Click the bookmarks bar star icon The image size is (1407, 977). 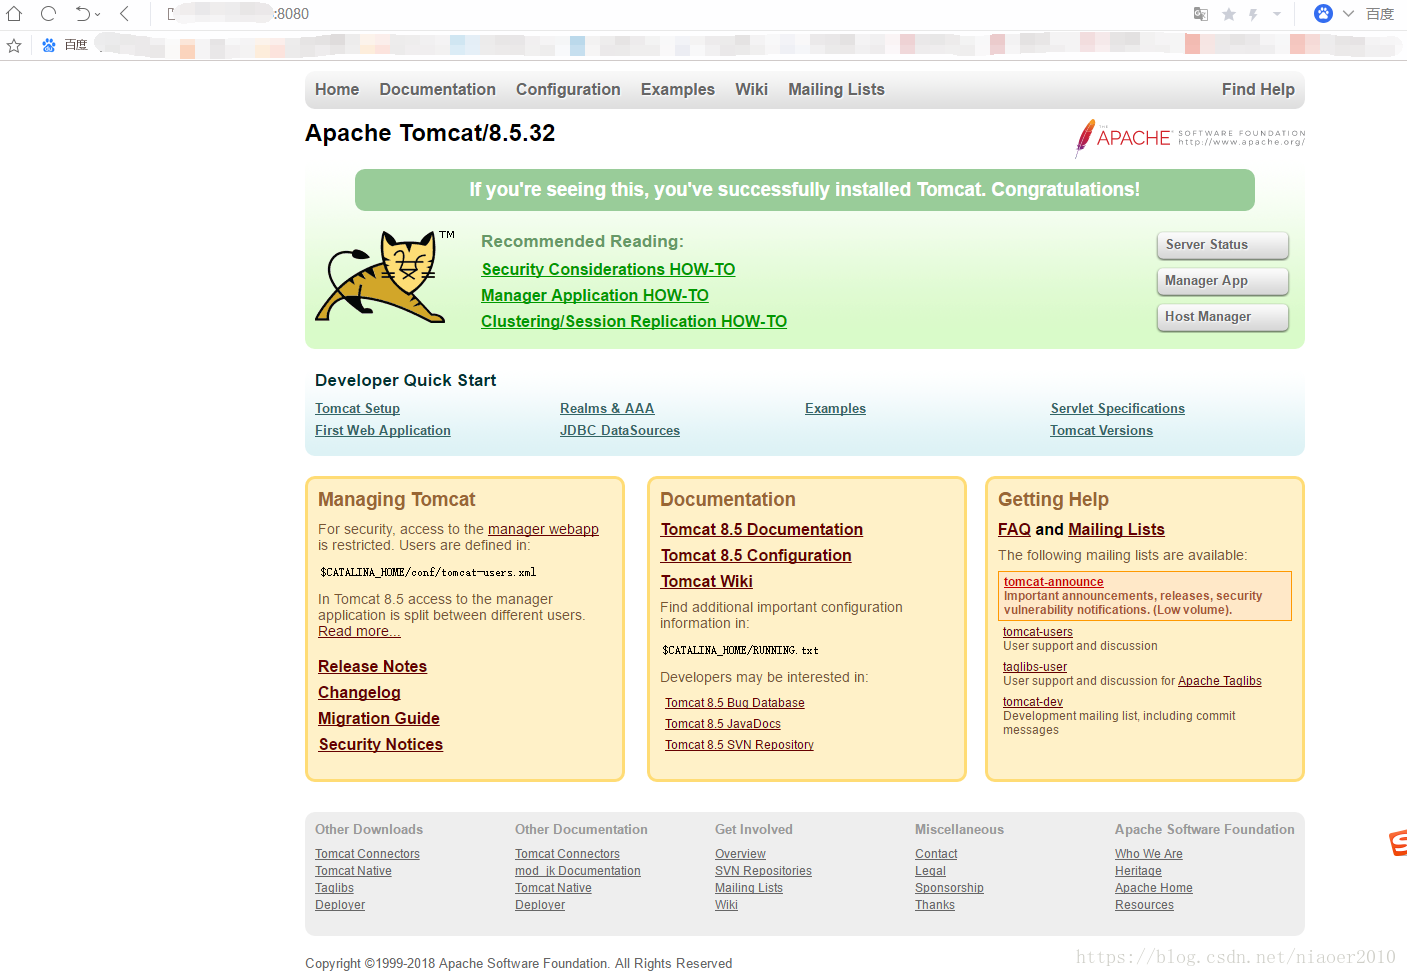(x=14, y=45)
